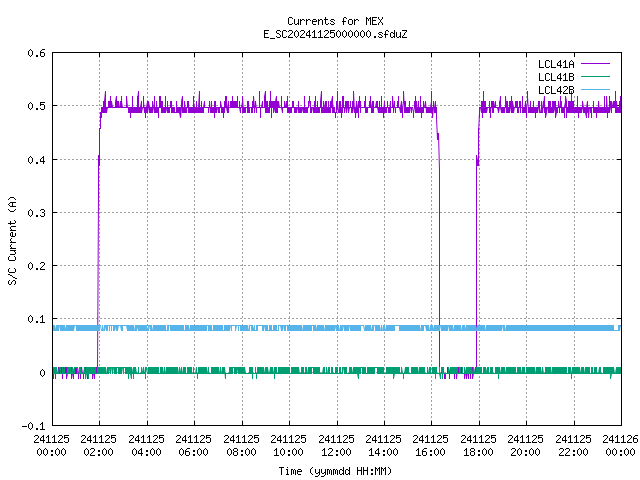The width and height of the screenshot is (640, 480).
Task: Click the 241126 00:00 x-axis tick label
Action: 620,446
